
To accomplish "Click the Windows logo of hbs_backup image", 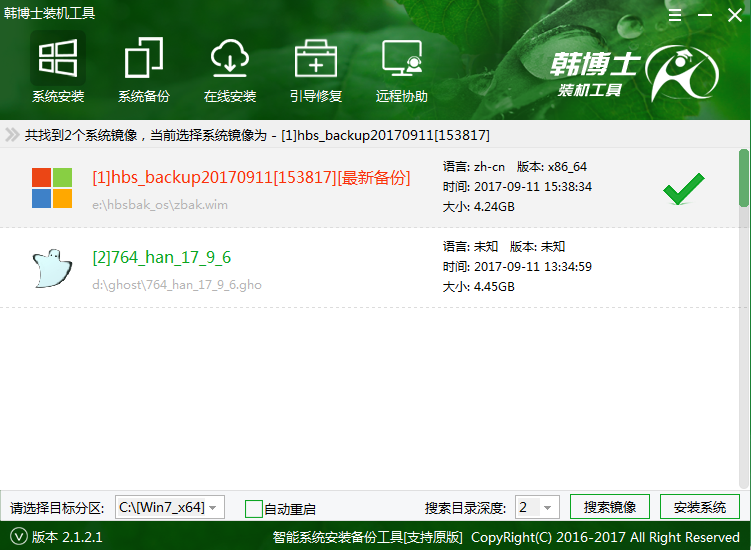I will (52, 187).
